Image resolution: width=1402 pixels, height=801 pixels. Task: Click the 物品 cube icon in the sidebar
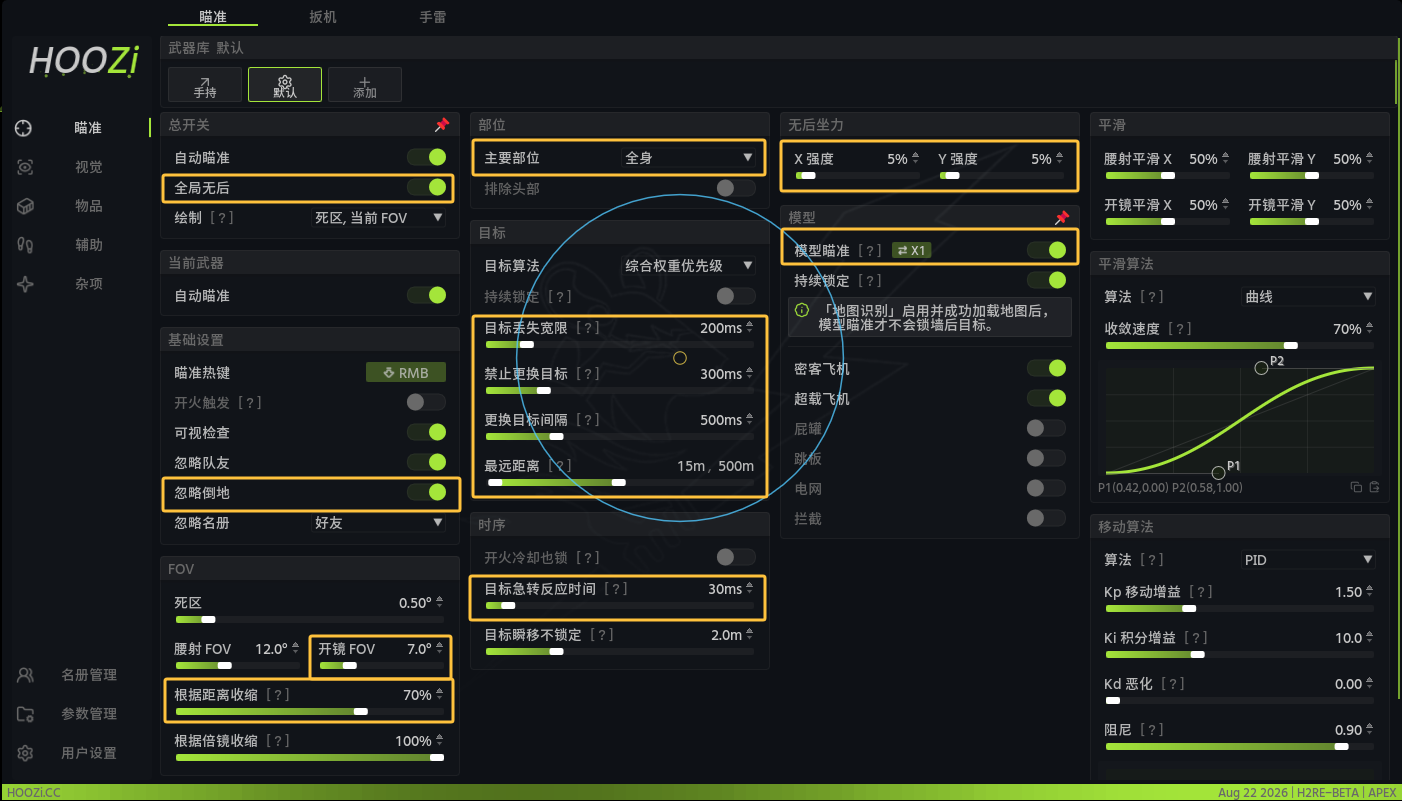click(x=25, y=206)
